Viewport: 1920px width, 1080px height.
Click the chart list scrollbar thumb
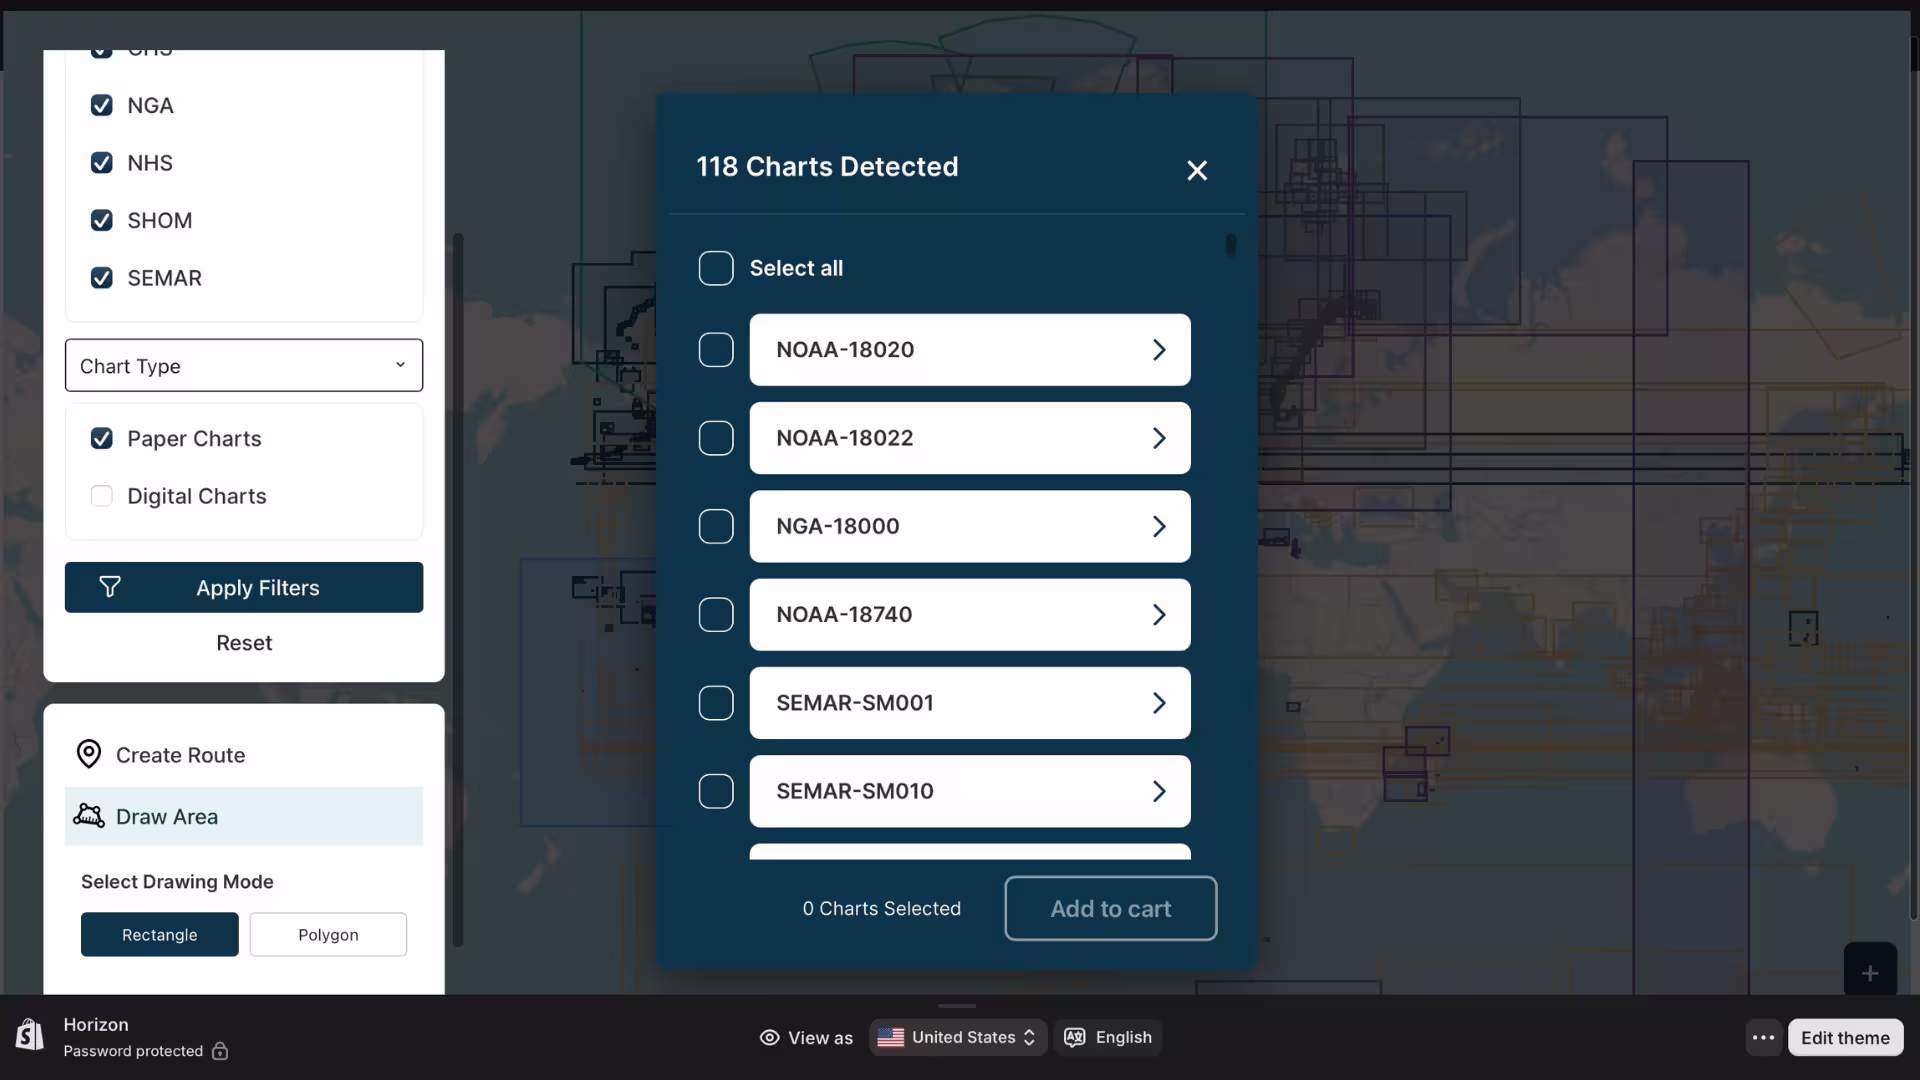(x=1231, y=245)
